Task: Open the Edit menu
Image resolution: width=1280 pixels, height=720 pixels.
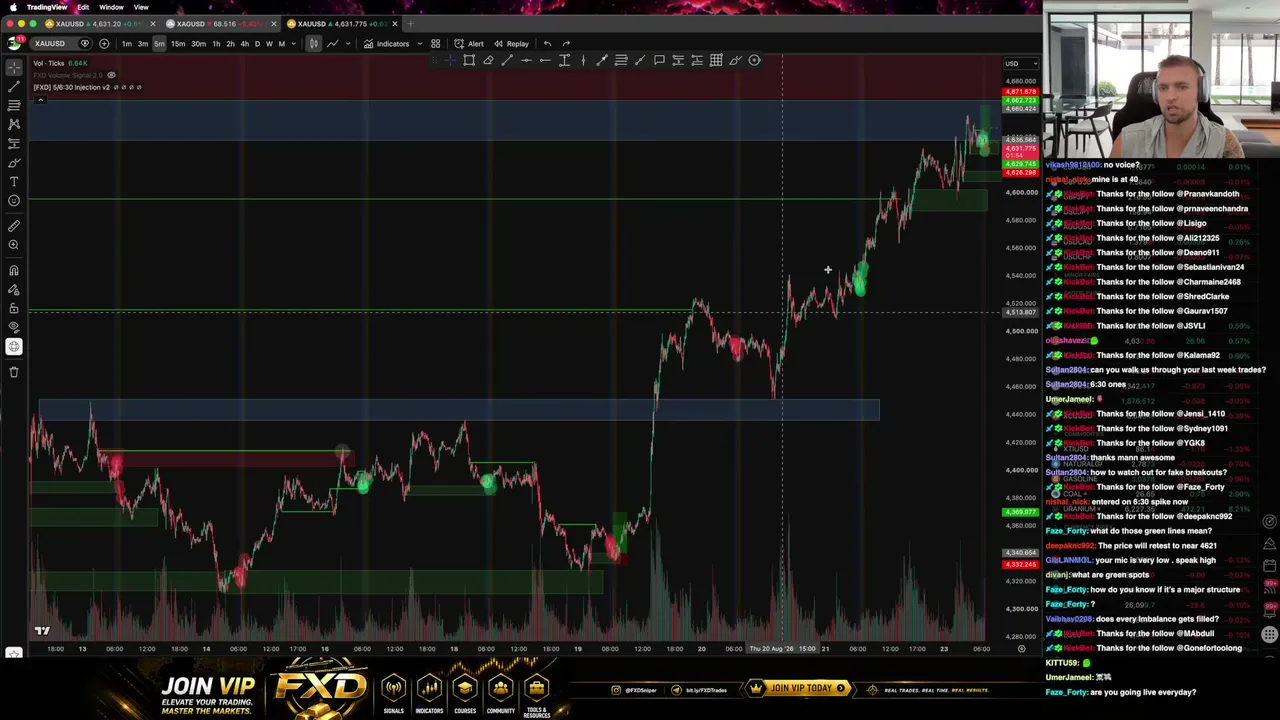Action: point(83,7)
